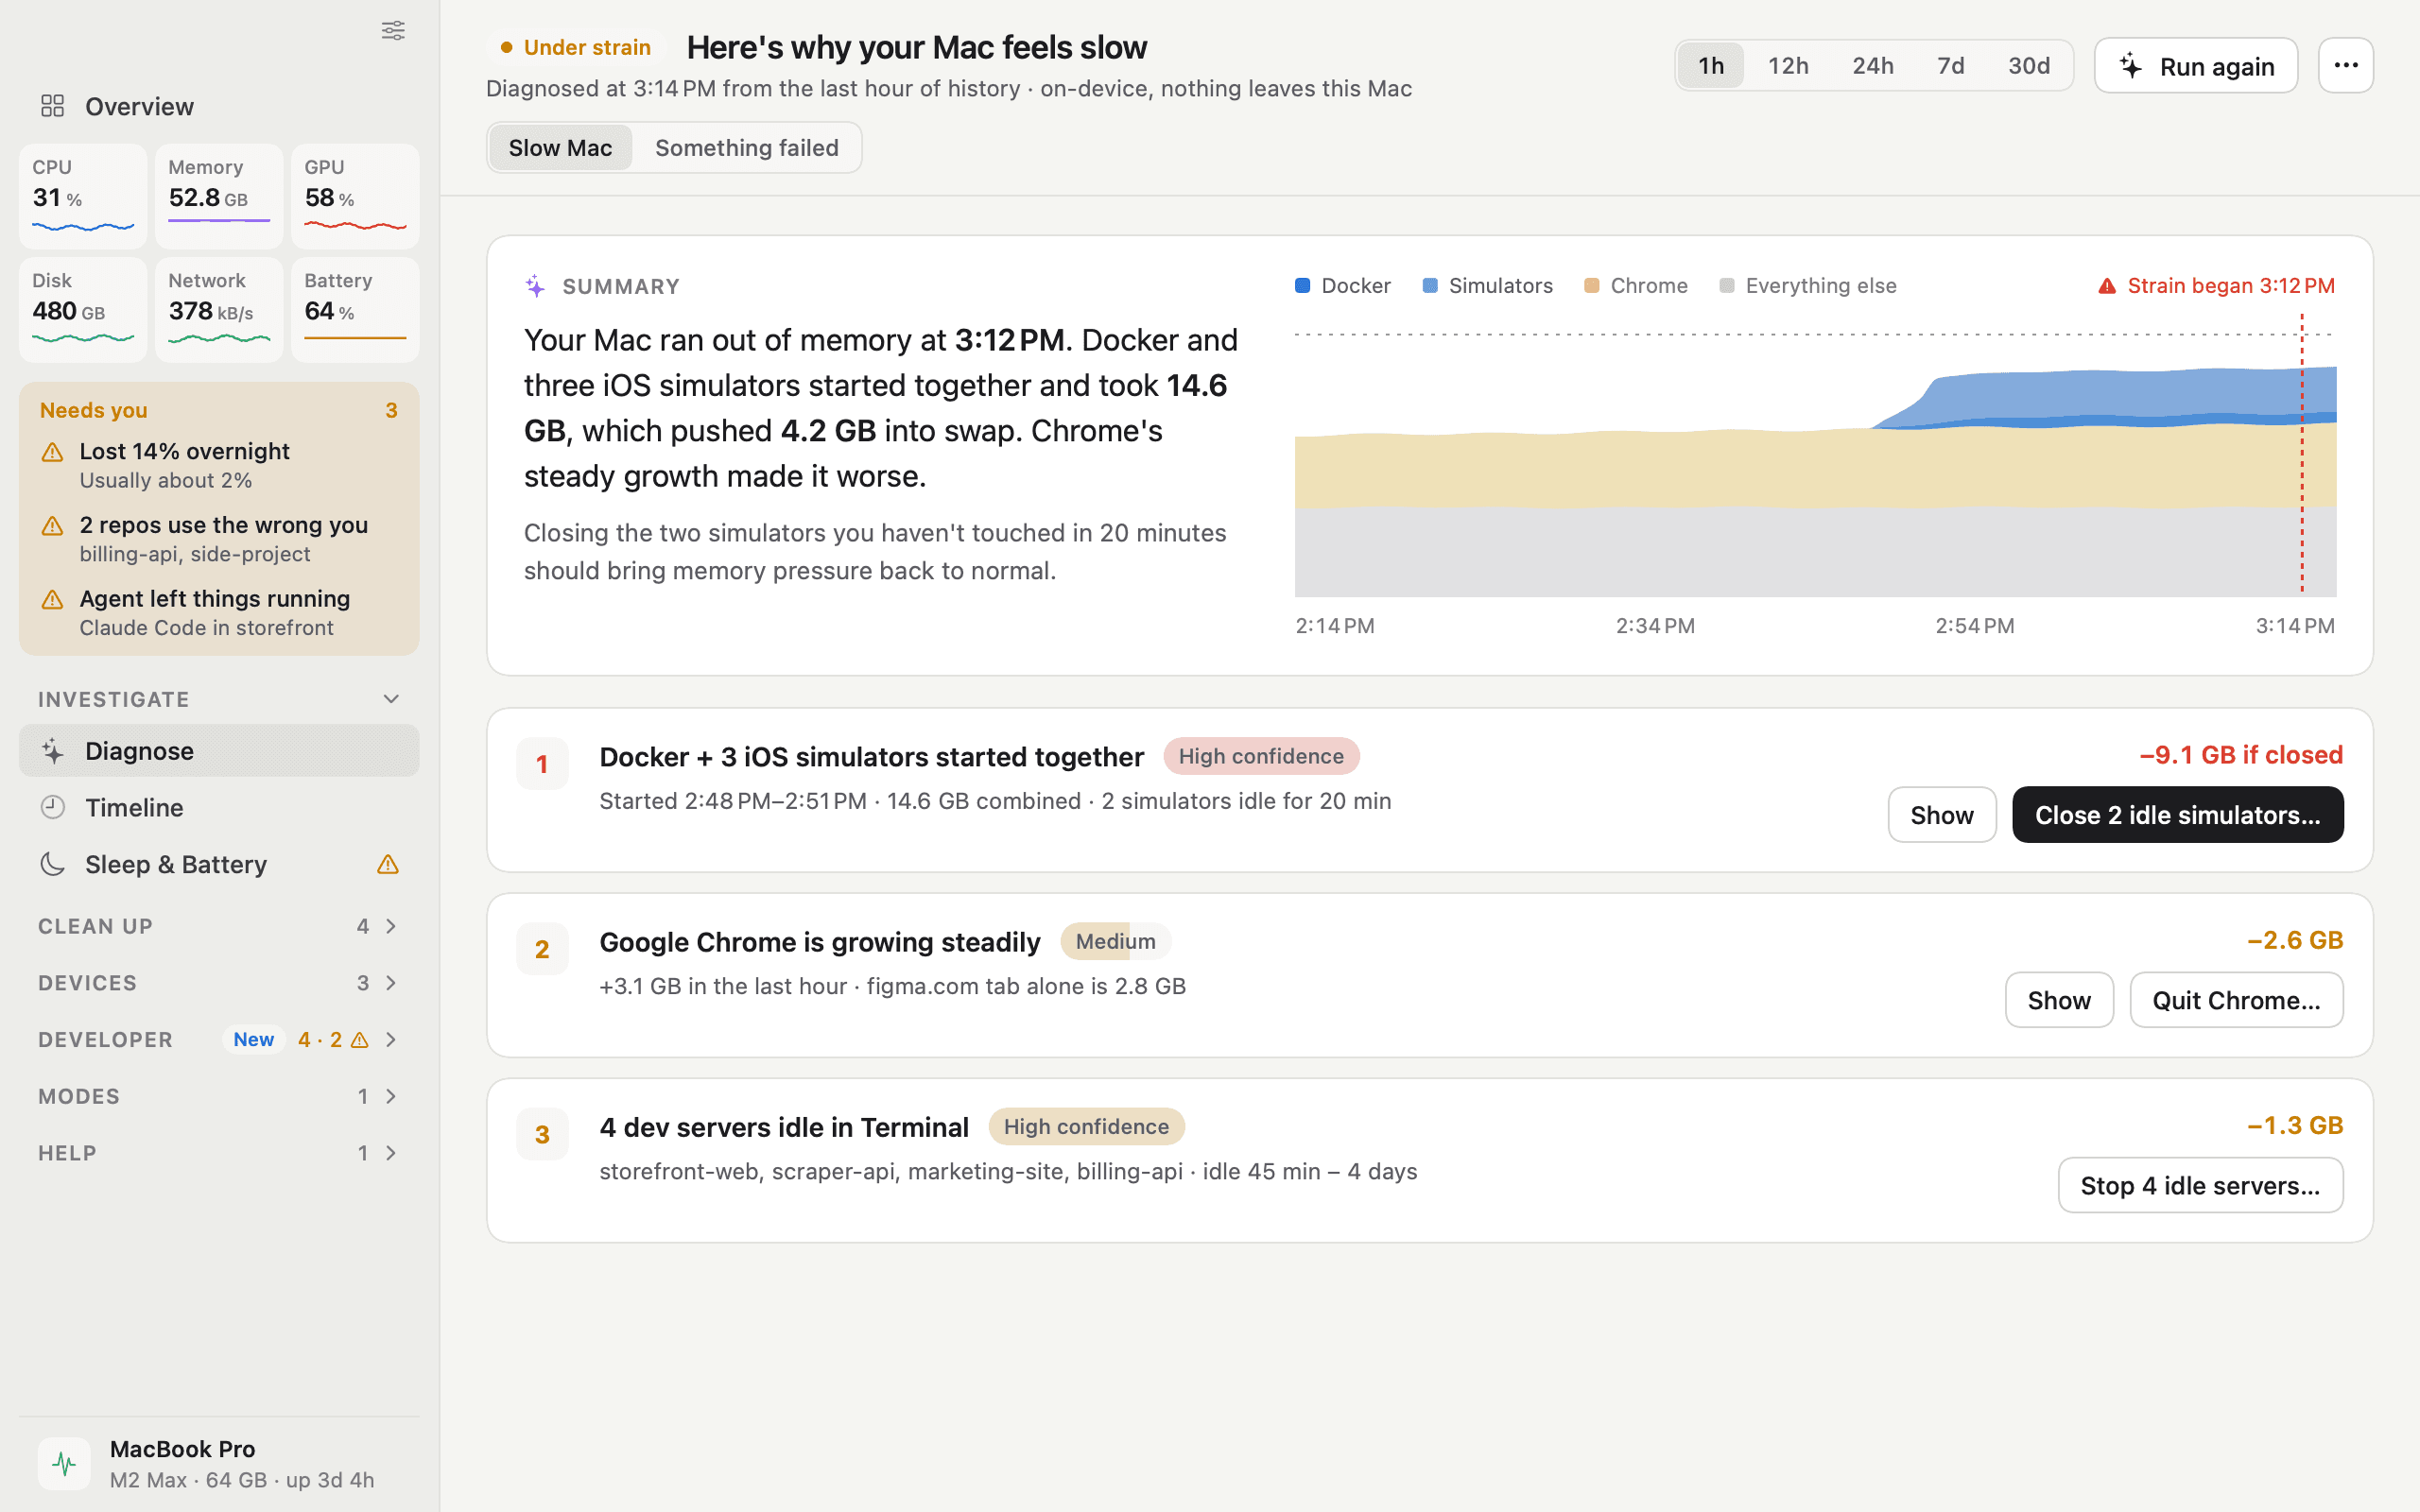Expand the Clean Up section
Image resolution: width=2420 pixels, height=1512 pixels.
pyautogui.click(x=219, y=926)
